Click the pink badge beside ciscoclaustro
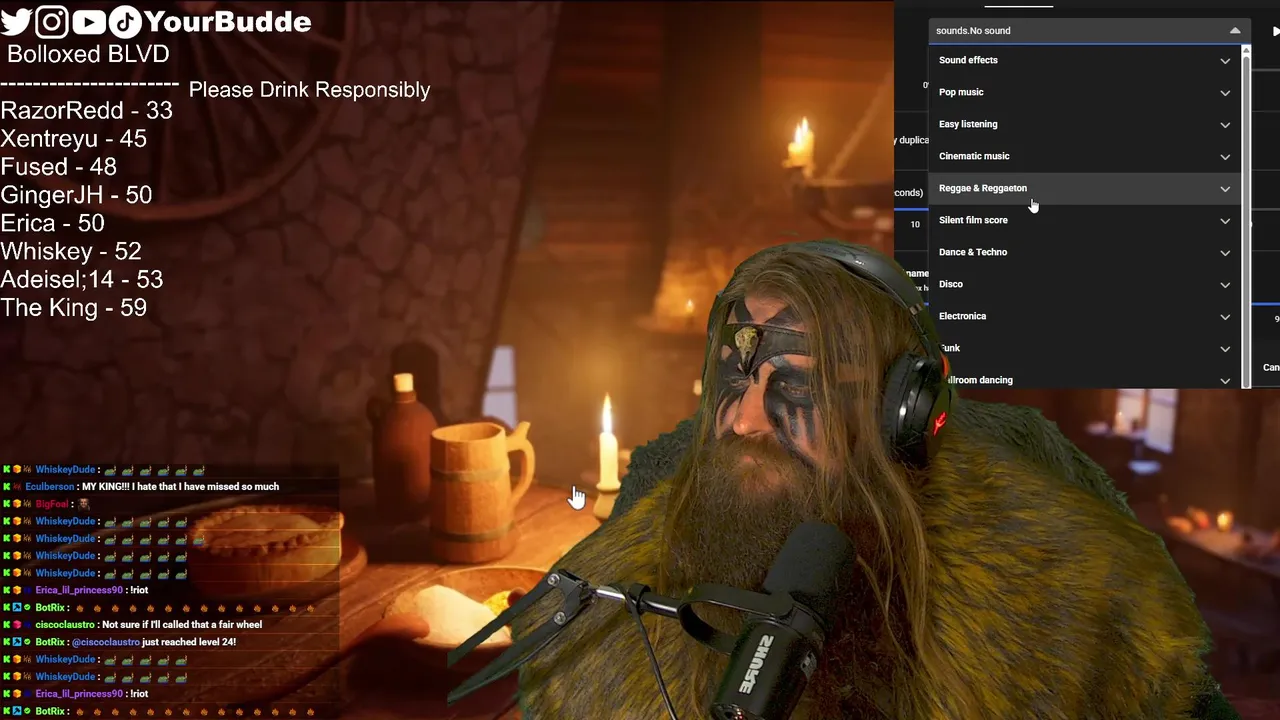The image size is (1280, 720). coord(17,625)
